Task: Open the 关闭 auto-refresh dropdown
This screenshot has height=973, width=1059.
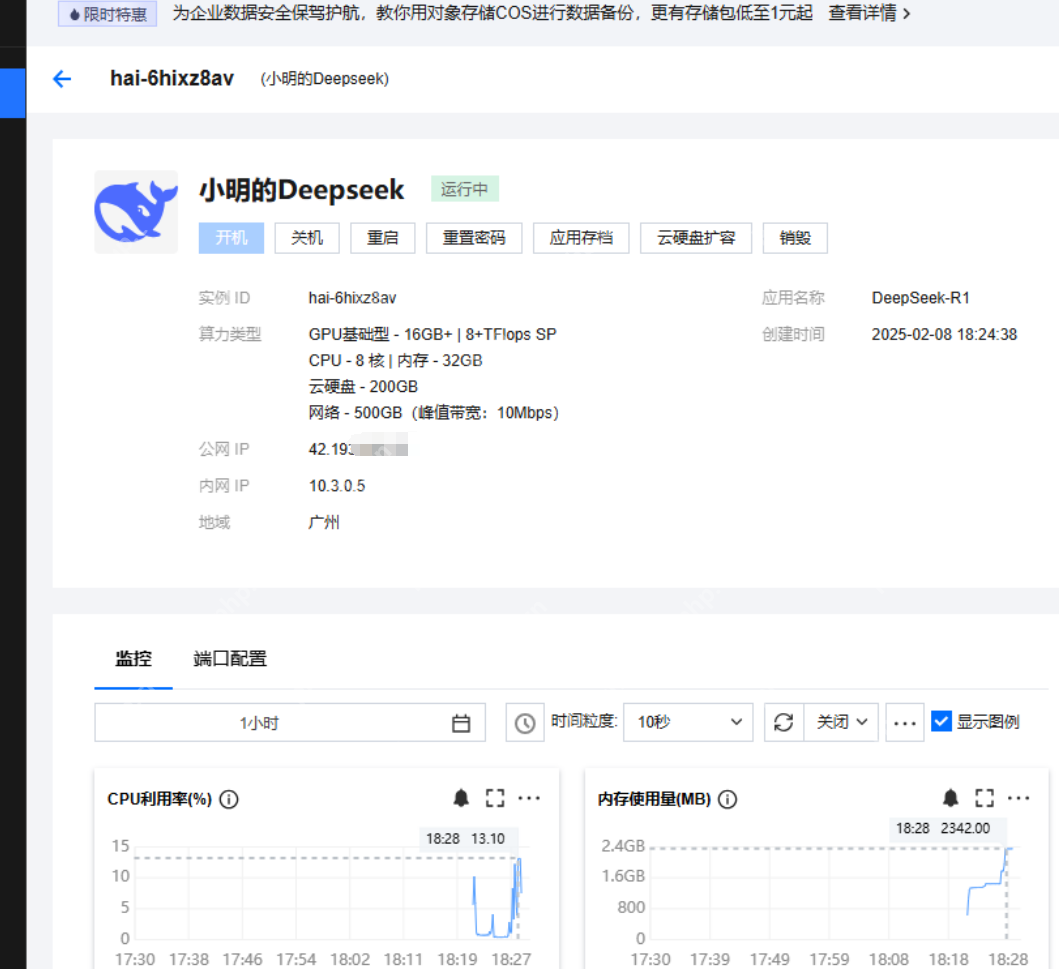Action: 841,722
